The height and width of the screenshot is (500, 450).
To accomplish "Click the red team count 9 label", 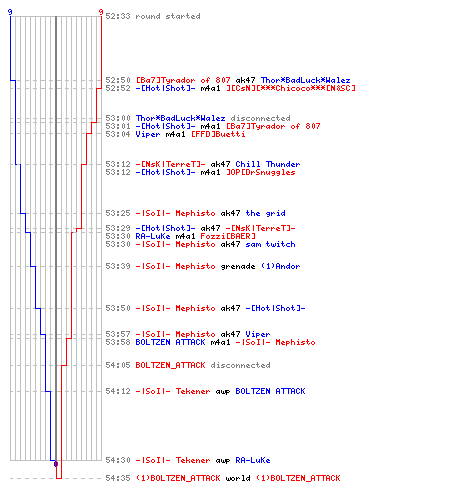I will pyautogui.click(x=101, y=12).
